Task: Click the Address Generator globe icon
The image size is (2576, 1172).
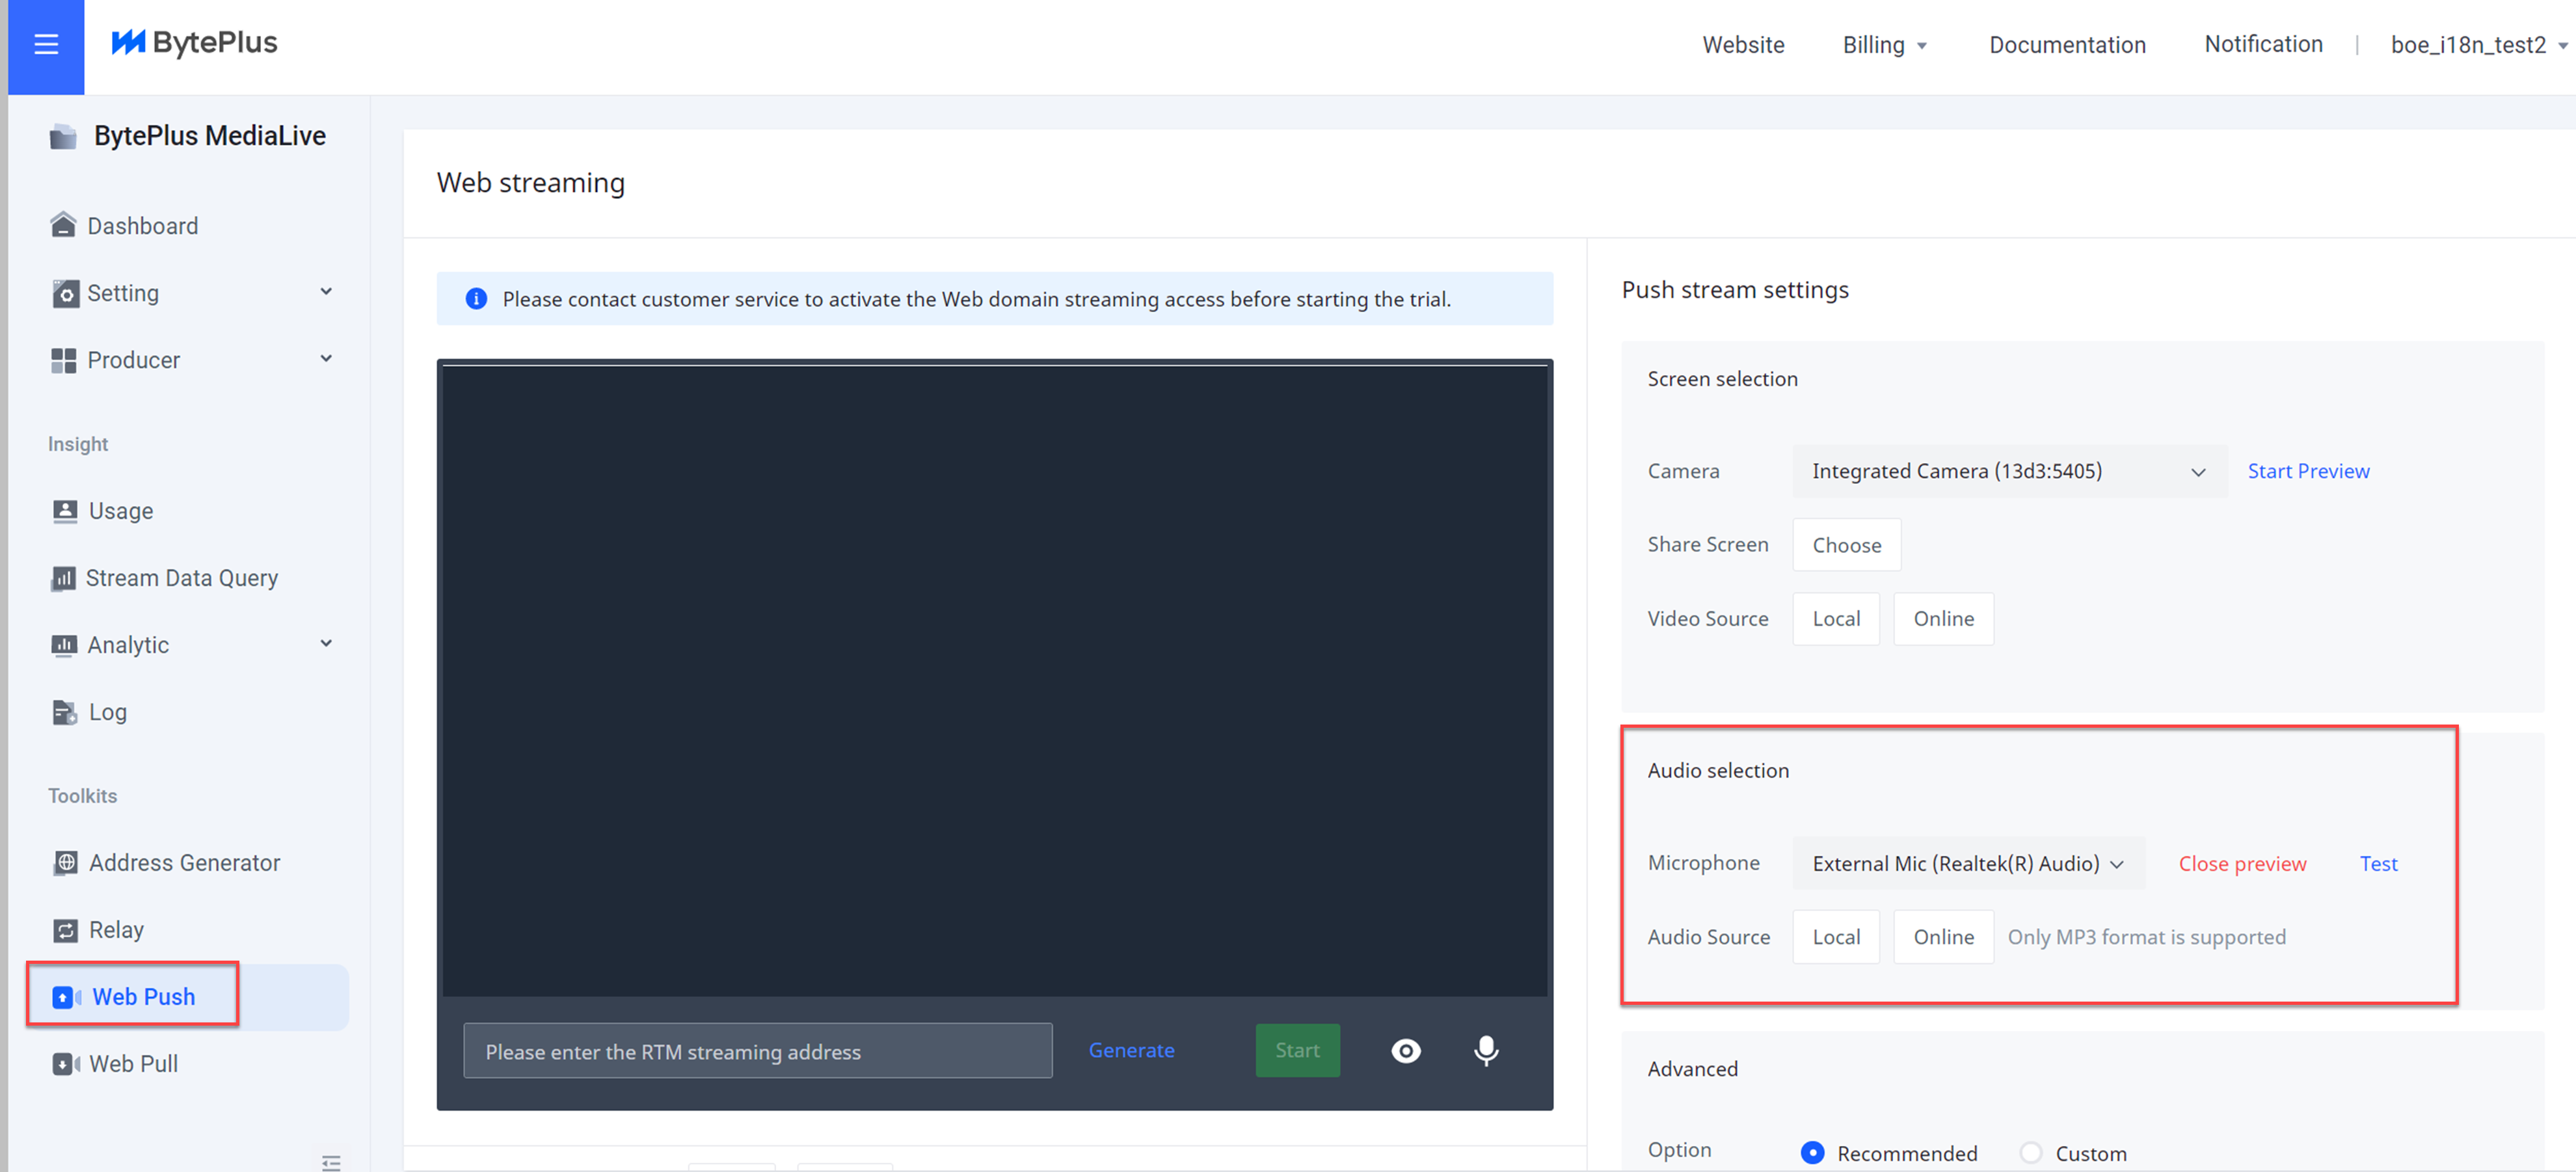Action: click(66, 862)
